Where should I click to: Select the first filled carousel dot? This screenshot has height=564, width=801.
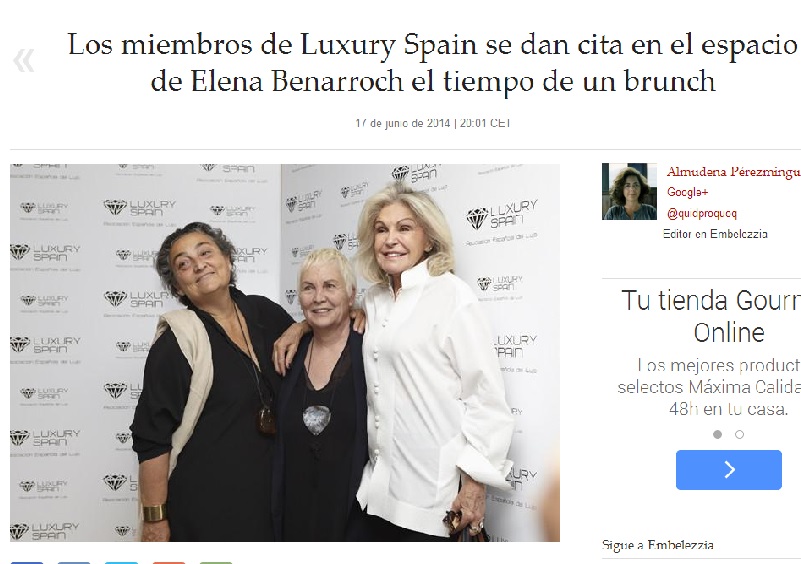point(717,434)
